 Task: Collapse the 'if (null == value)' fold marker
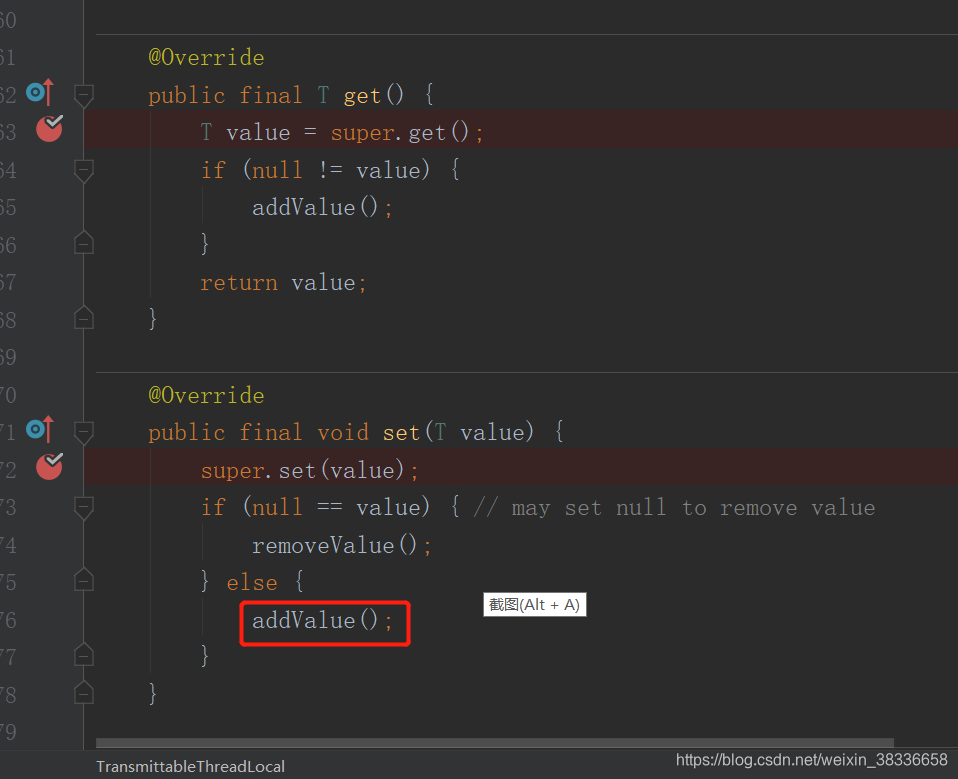pos(84,508)
